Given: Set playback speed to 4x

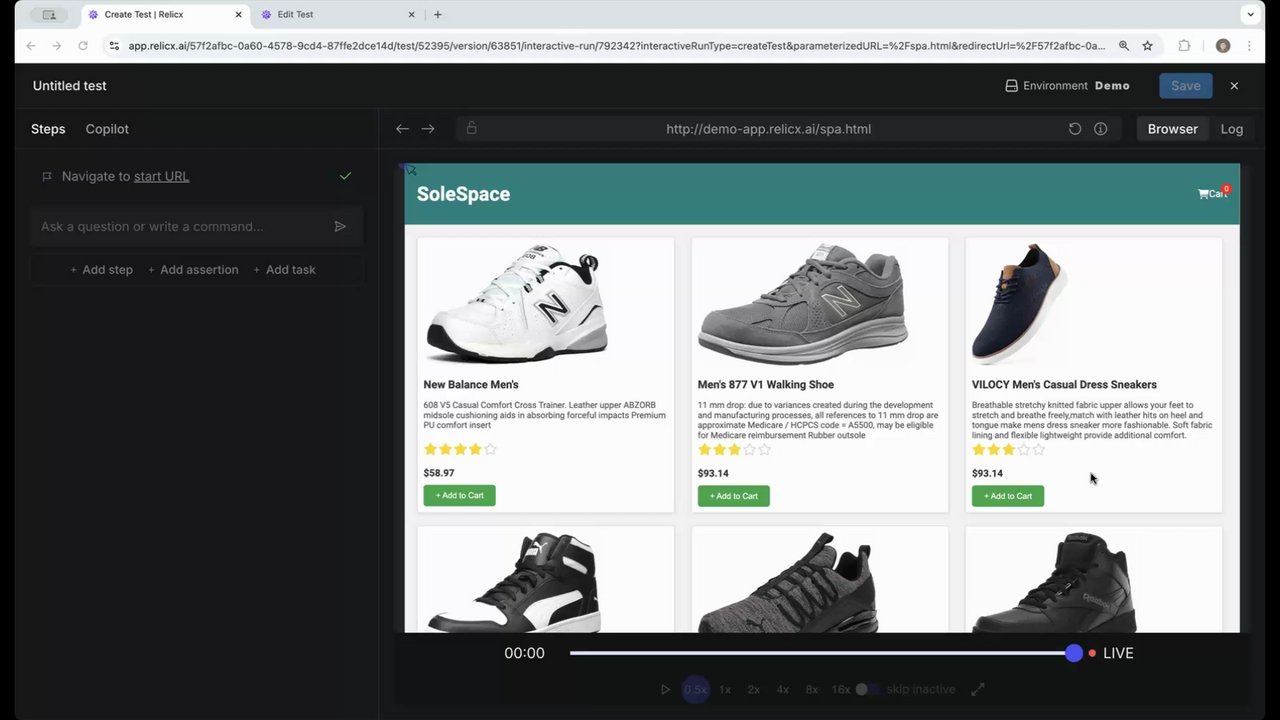Looking at the screenshot, I should [x=783, y=689].
